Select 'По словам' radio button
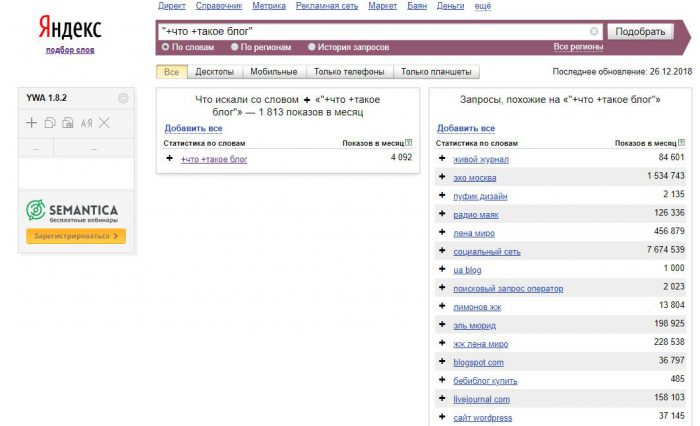The height and width of the screenshot is (426, 700). coord(166,47)
